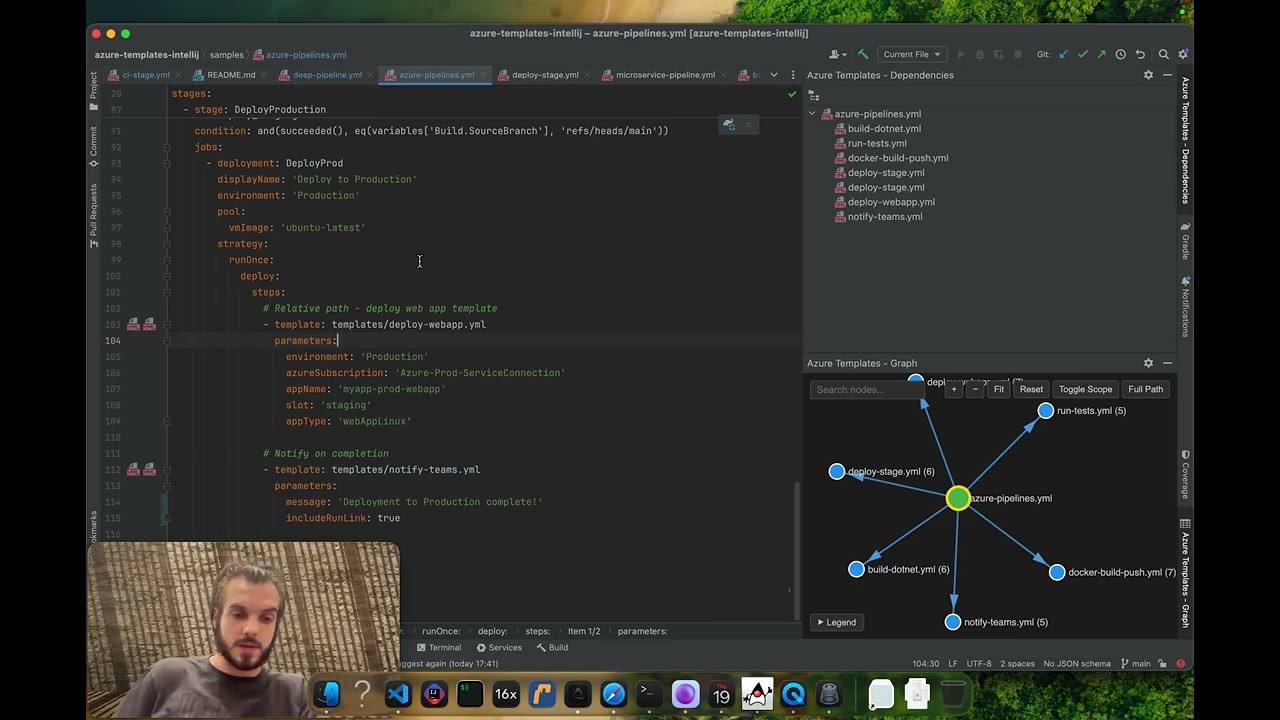This screenshot has width=1280, height=720.
Task: Click the Git commit checkmark icon
Action: point(1082,54)
